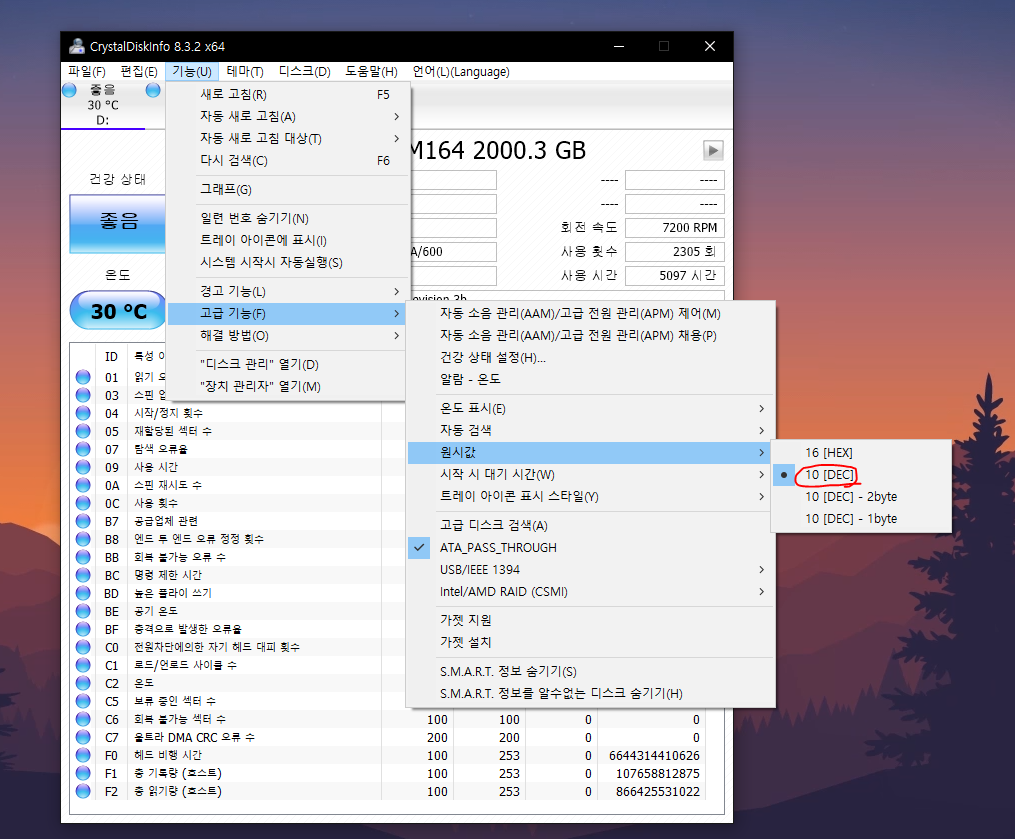
Task: Open the 테마(T) menu
Action: (x=245, y=71)
